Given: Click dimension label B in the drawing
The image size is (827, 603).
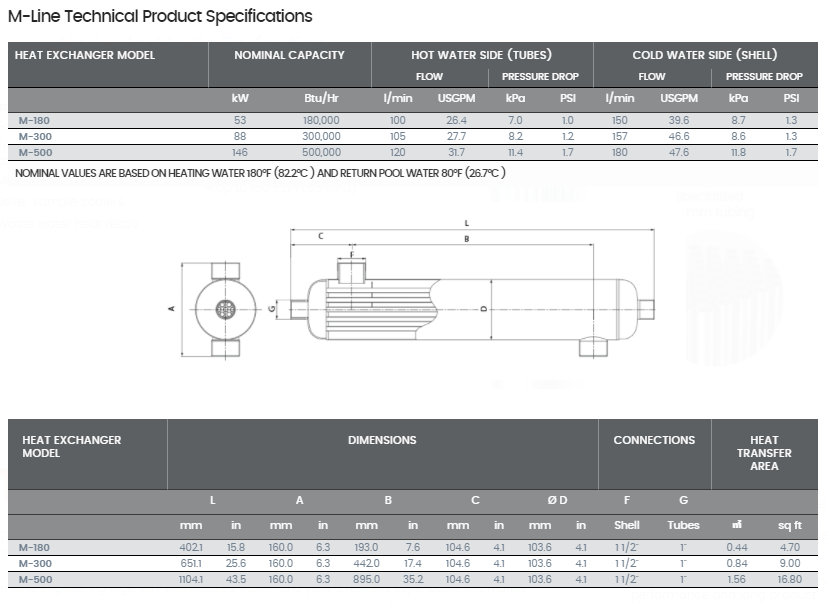Looking at the screenshot, I should (x=466, y=239).
